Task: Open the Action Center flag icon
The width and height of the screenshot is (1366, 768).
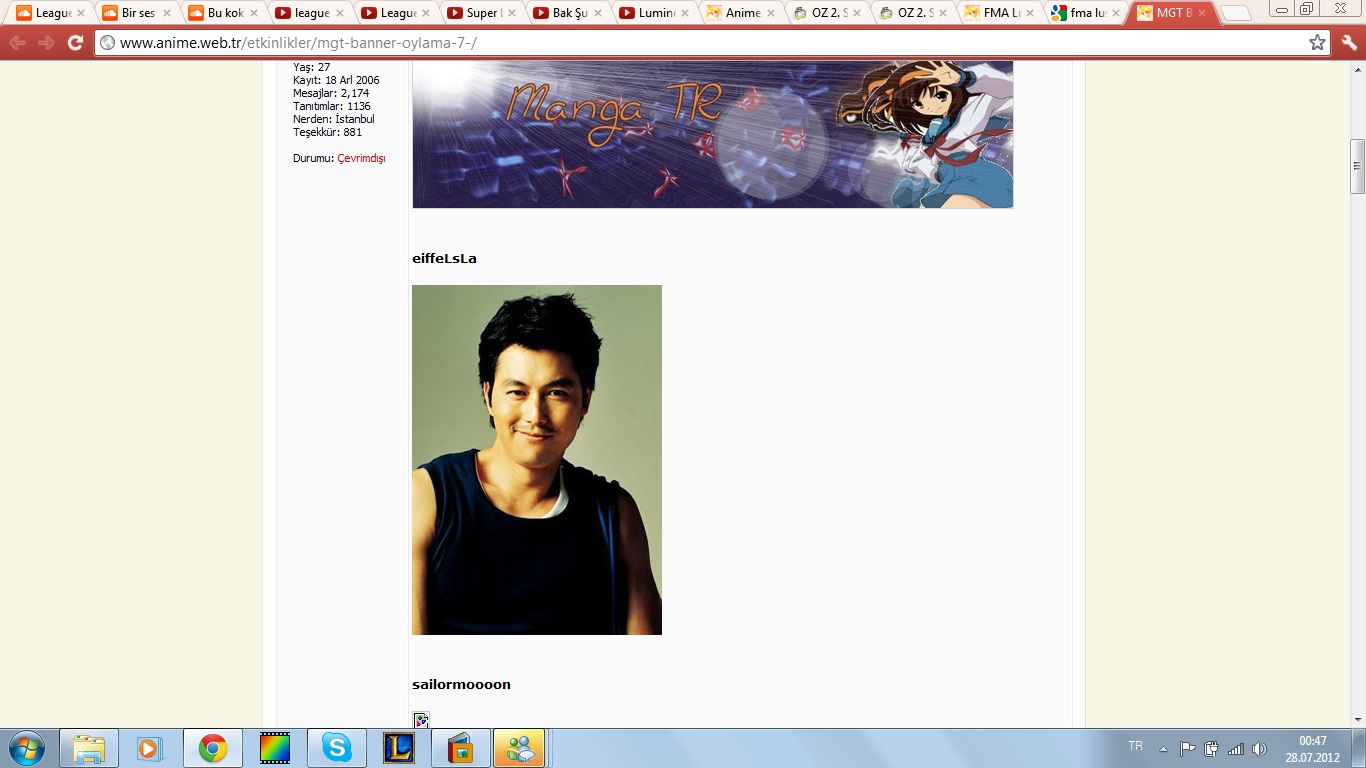Action: coord(1188,749)
